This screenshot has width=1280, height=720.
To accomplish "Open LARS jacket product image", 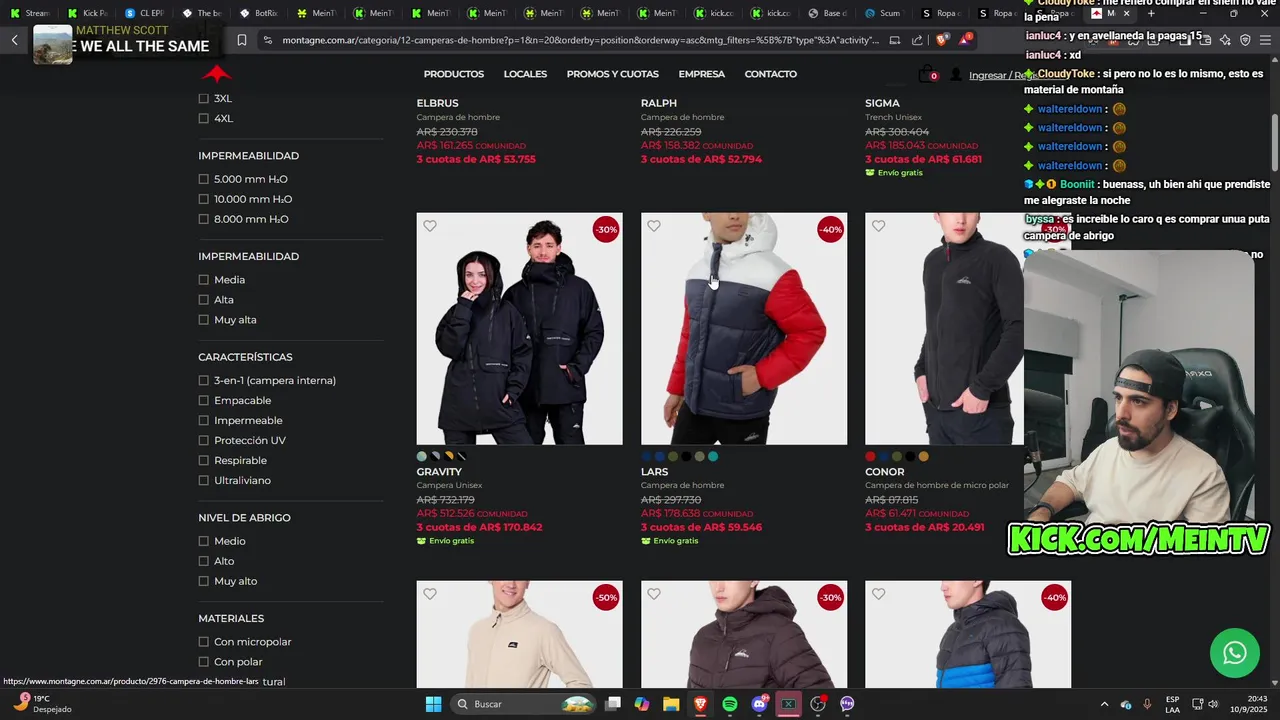I will [744, 328].
